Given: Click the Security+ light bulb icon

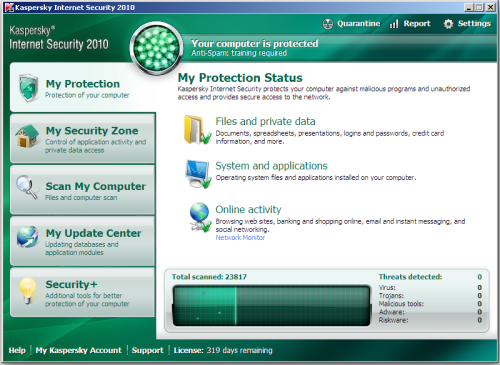Looking at the screenshot, I should click(x=28, y=291).
